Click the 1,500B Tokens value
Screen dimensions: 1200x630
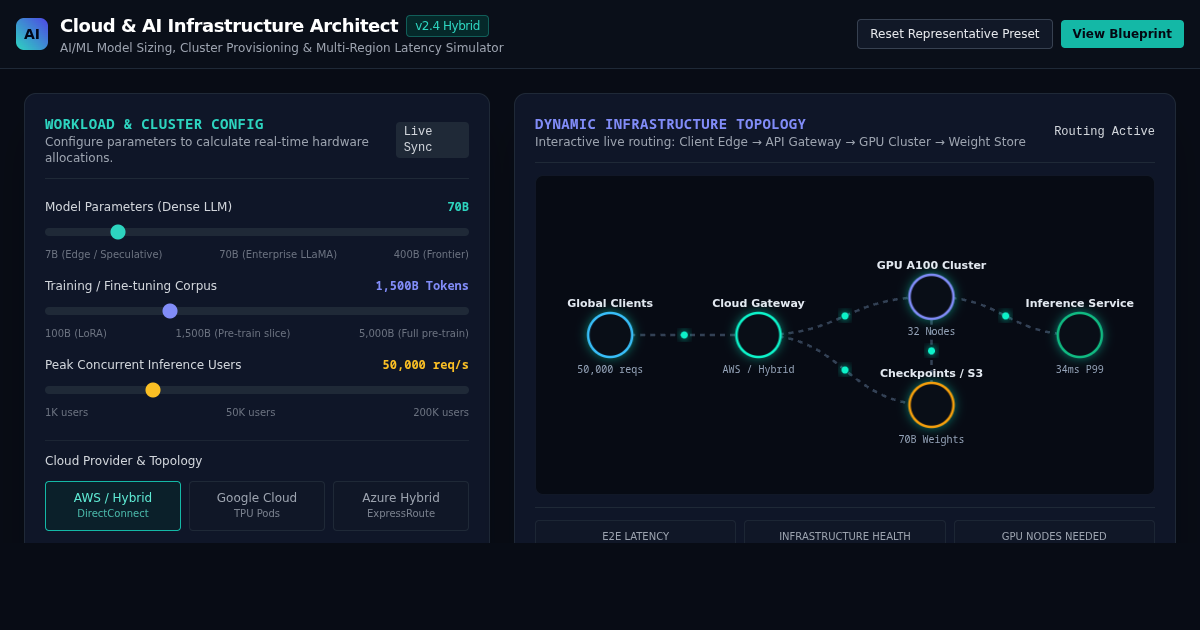pyautogui.click(x=422, y=286)
